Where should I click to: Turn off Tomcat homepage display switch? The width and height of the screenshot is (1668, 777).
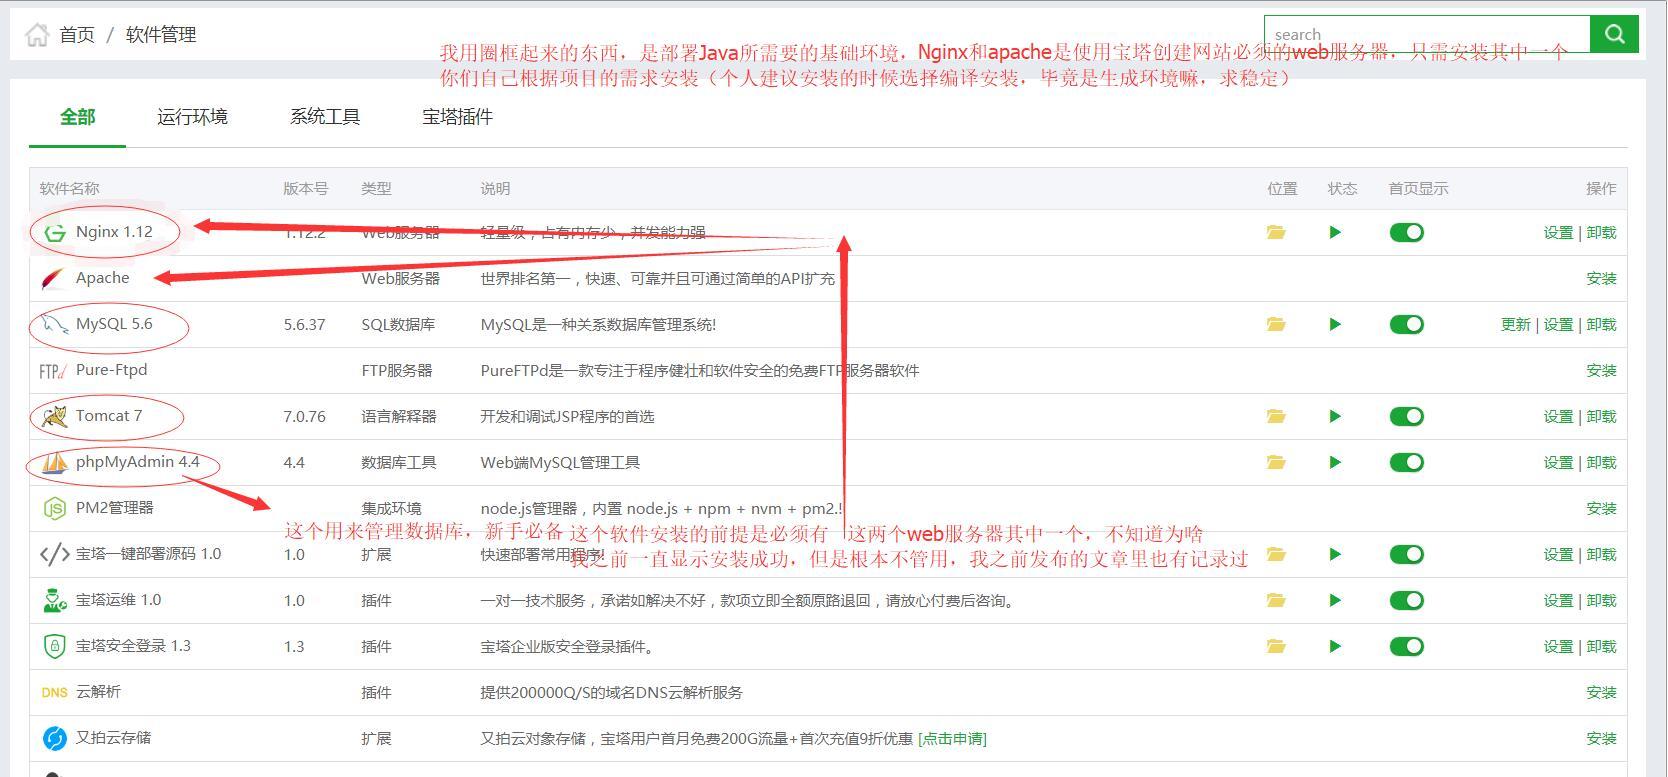coord(1406,416)
